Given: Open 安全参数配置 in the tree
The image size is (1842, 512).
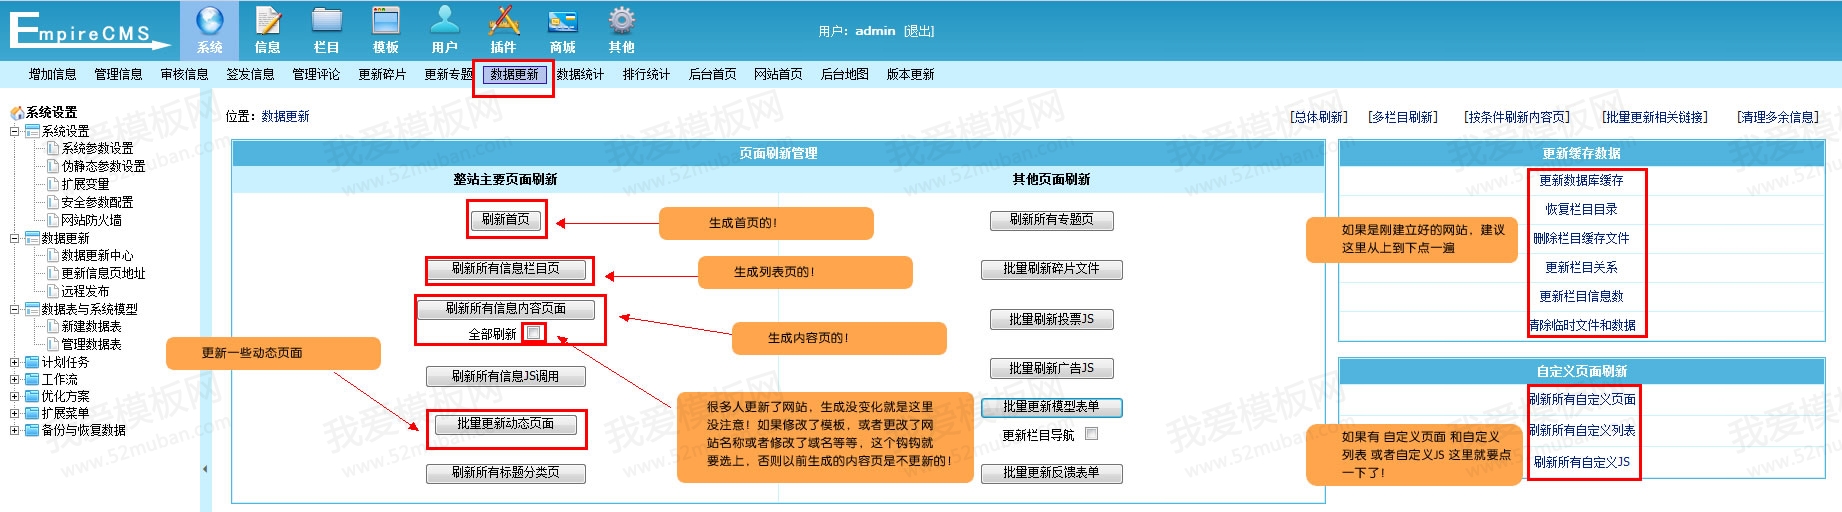Looking at the screenshot, I should tap(97, 203).
